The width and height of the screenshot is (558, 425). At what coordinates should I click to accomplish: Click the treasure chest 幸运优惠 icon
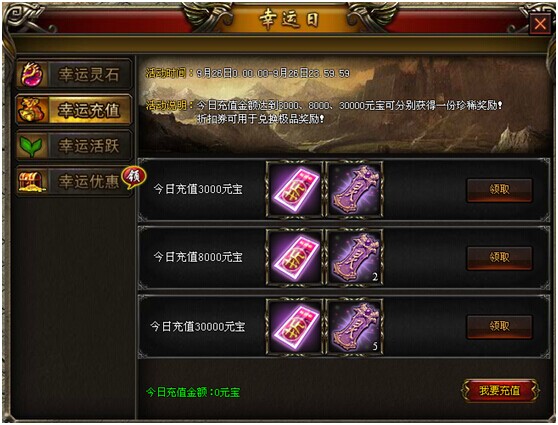32,181
